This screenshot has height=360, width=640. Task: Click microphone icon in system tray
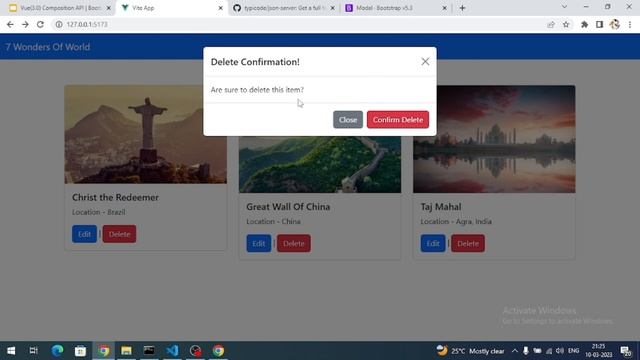point(526,351)
